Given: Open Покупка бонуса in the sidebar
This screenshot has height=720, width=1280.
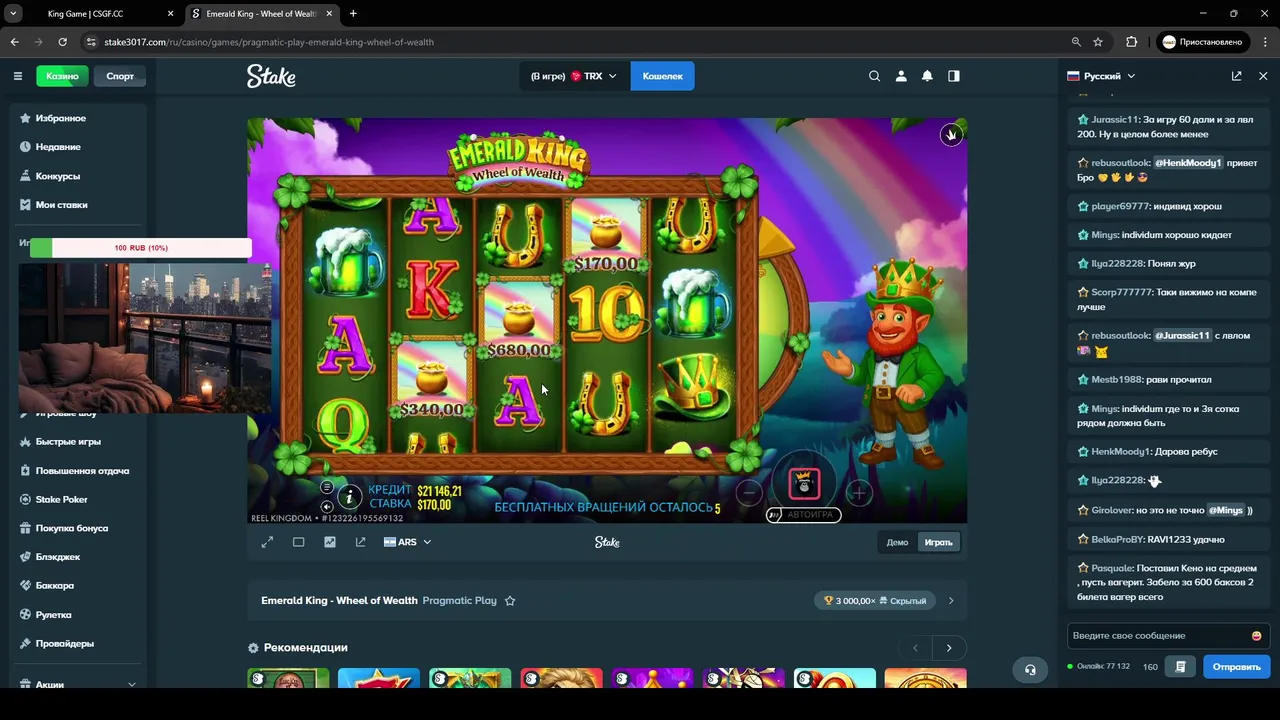Looking at the screenshot, I should (78, 528).
